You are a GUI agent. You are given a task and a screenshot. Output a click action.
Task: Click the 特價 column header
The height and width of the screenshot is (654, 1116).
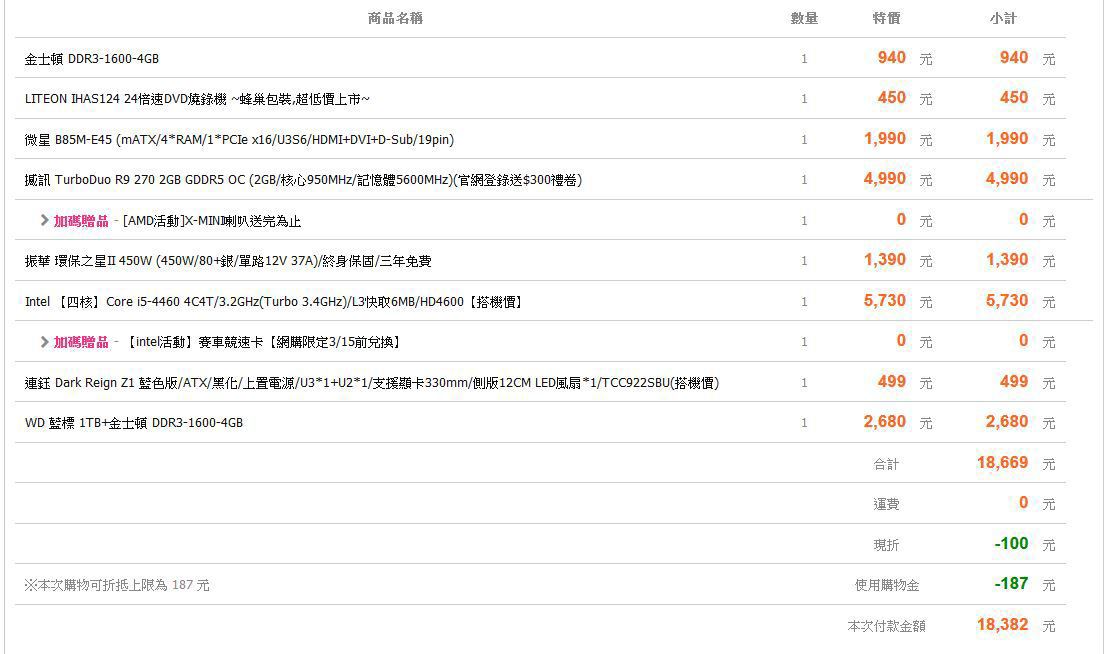887,19
